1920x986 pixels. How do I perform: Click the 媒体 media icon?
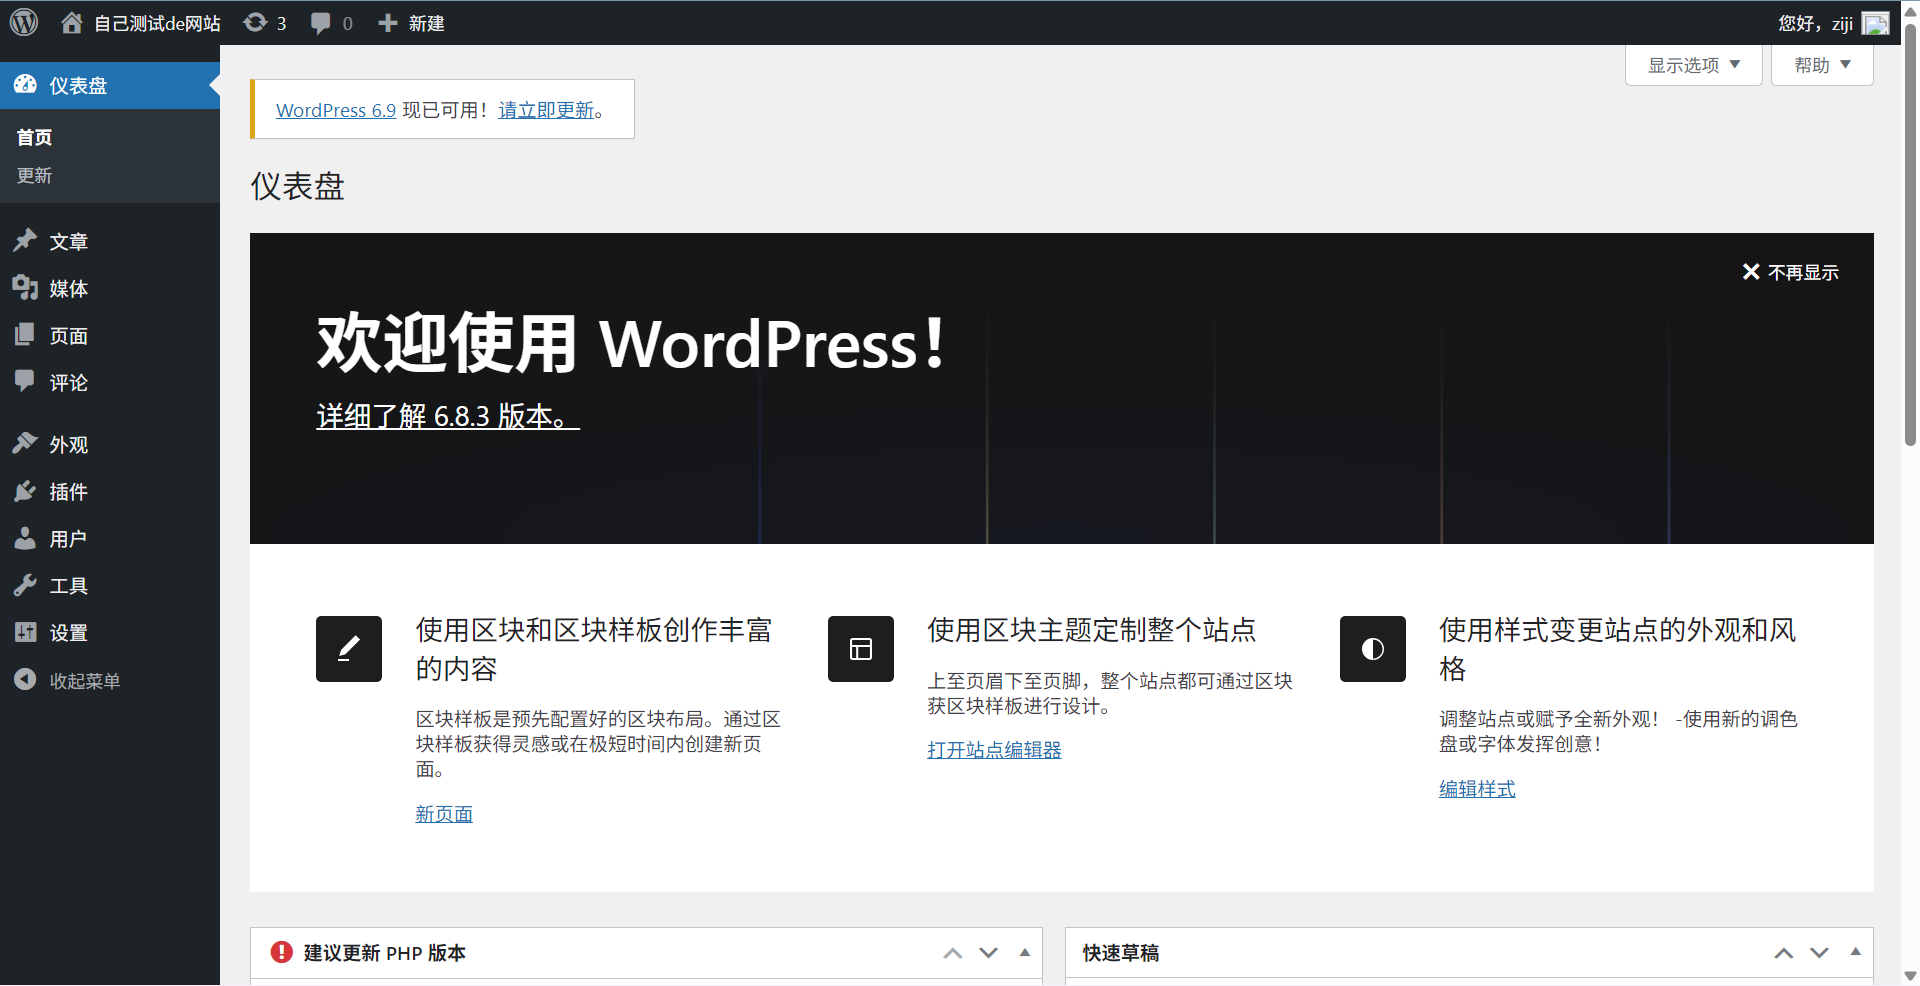click(25, 288)
